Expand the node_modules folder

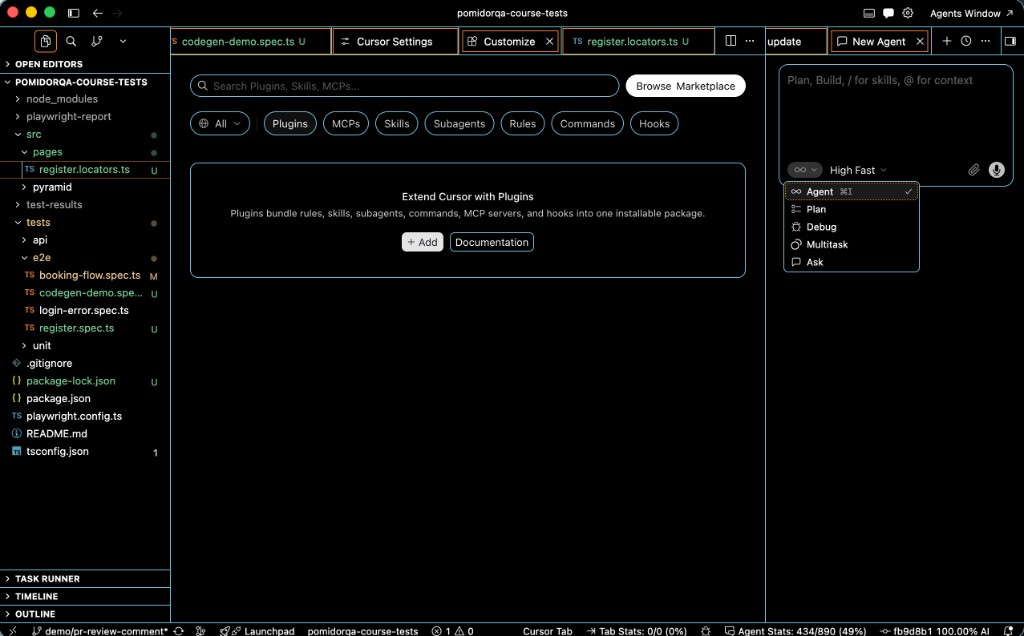[x=85, y=99]
